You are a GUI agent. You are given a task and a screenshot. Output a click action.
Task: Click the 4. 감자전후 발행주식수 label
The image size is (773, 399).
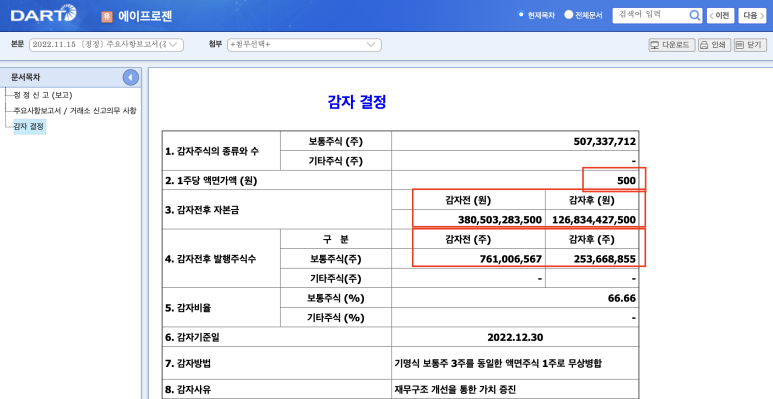point(211,259)
